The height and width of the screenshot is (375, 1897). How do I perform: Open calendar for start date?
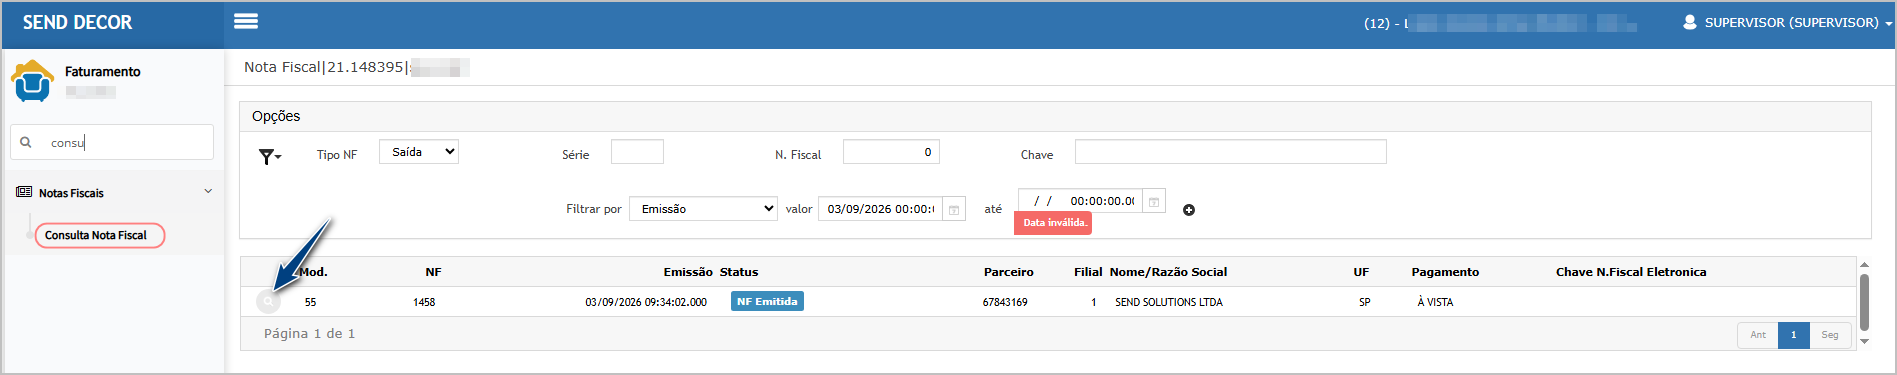click(x=954, y=209)
